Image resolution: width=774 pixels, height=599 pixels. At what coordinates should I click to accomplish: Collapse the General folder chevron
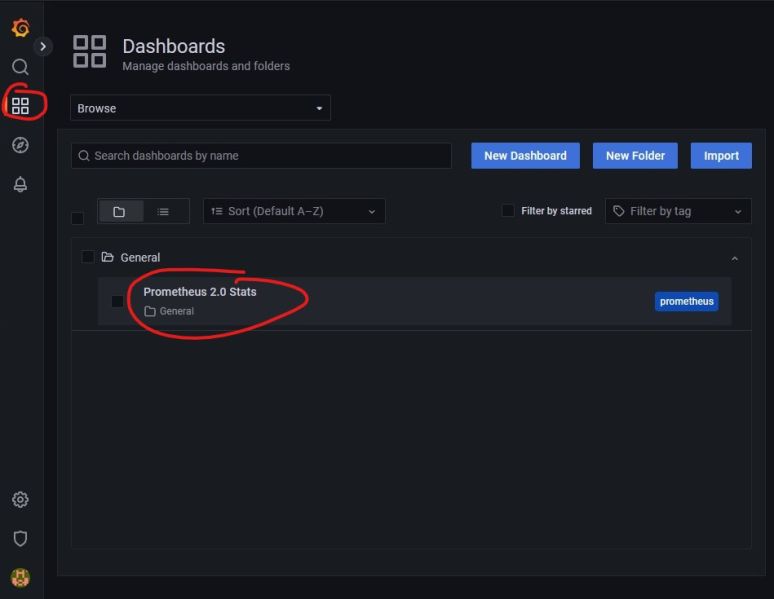pos(735,259)
